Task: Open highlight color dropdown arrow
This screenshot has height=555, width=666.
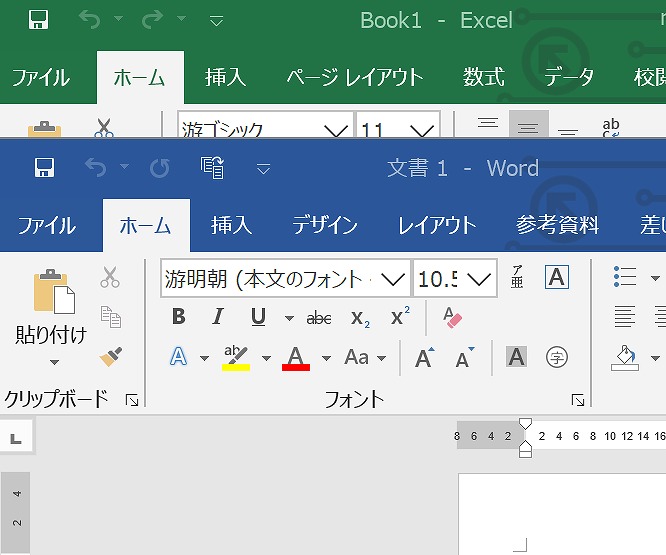Action: coord(266,358)
